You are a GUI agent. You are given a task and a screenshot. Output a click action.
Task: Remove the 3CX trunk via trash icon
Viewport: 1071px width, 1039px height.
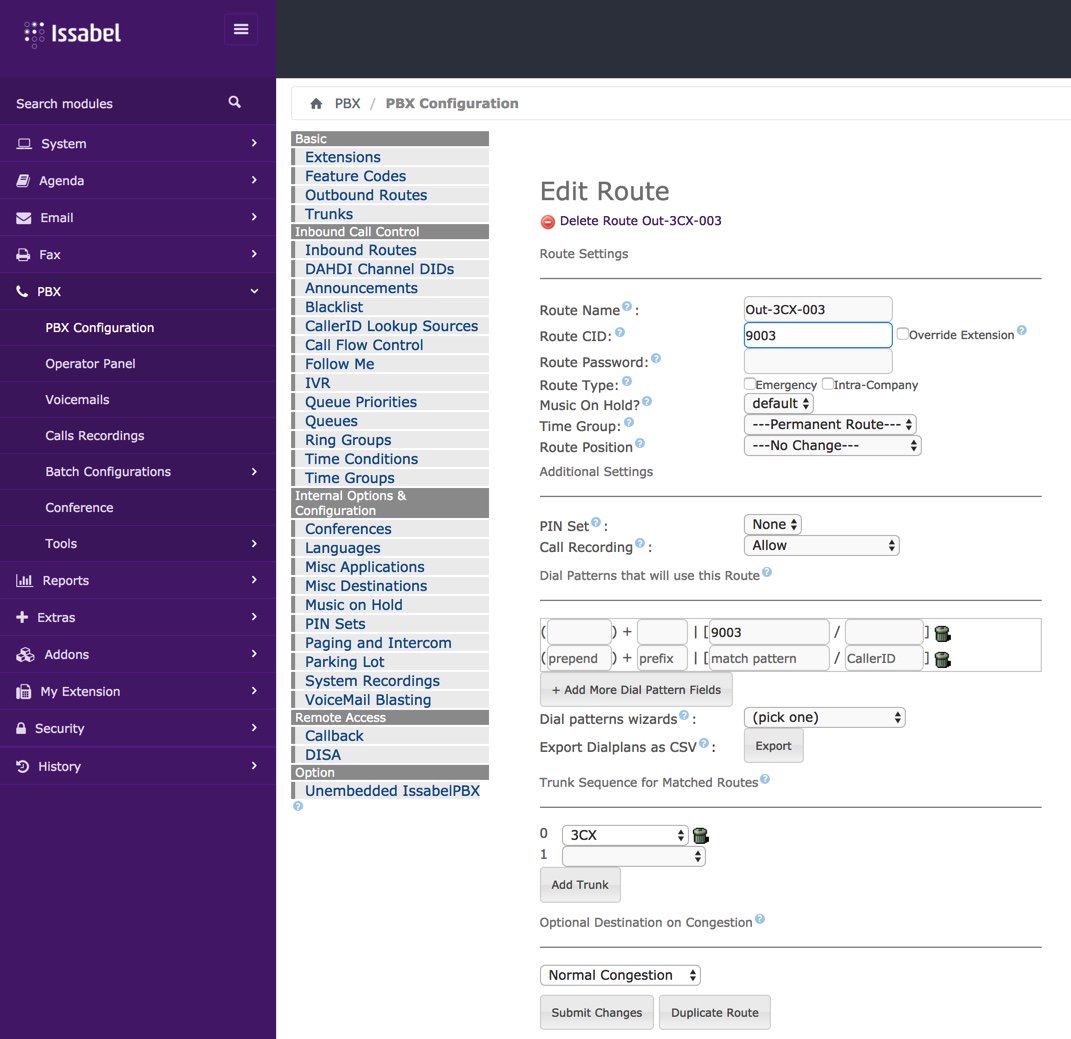pos(701,835)
